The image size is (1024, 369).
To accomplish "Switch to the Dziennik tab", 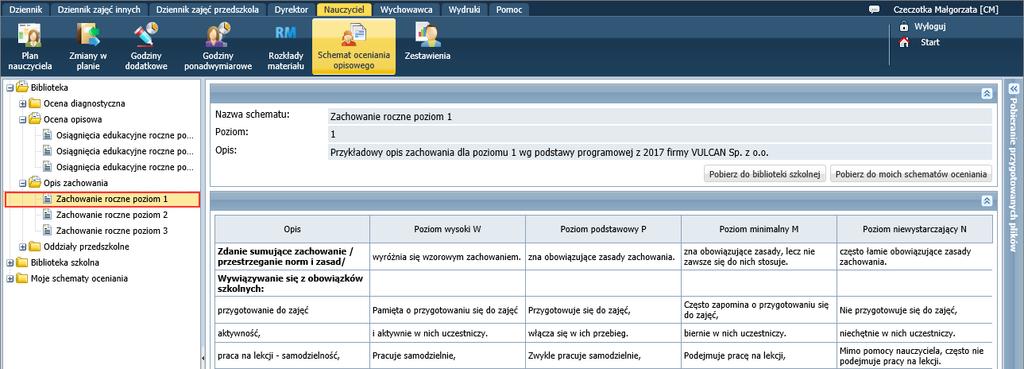I will (x=25, y=10).
